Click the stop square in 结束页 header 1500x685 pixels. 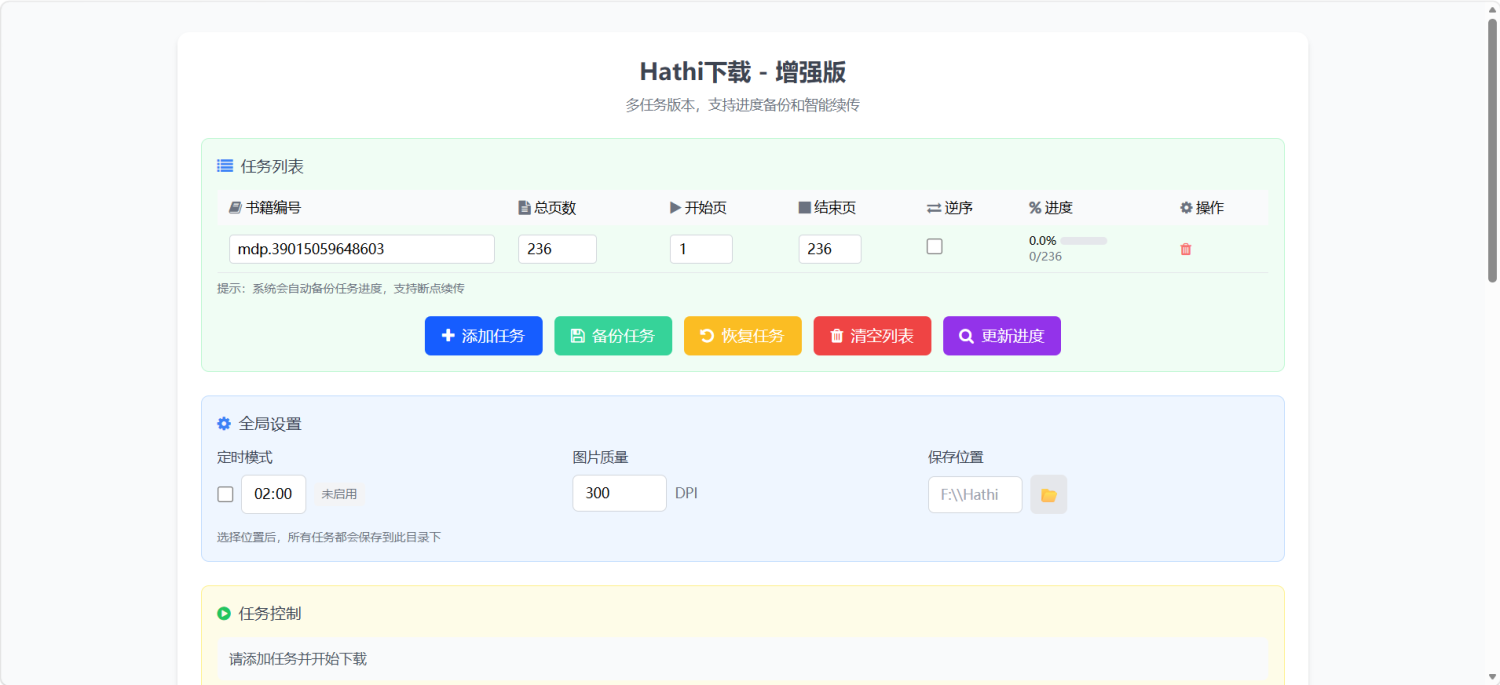(x=805, y=208)
